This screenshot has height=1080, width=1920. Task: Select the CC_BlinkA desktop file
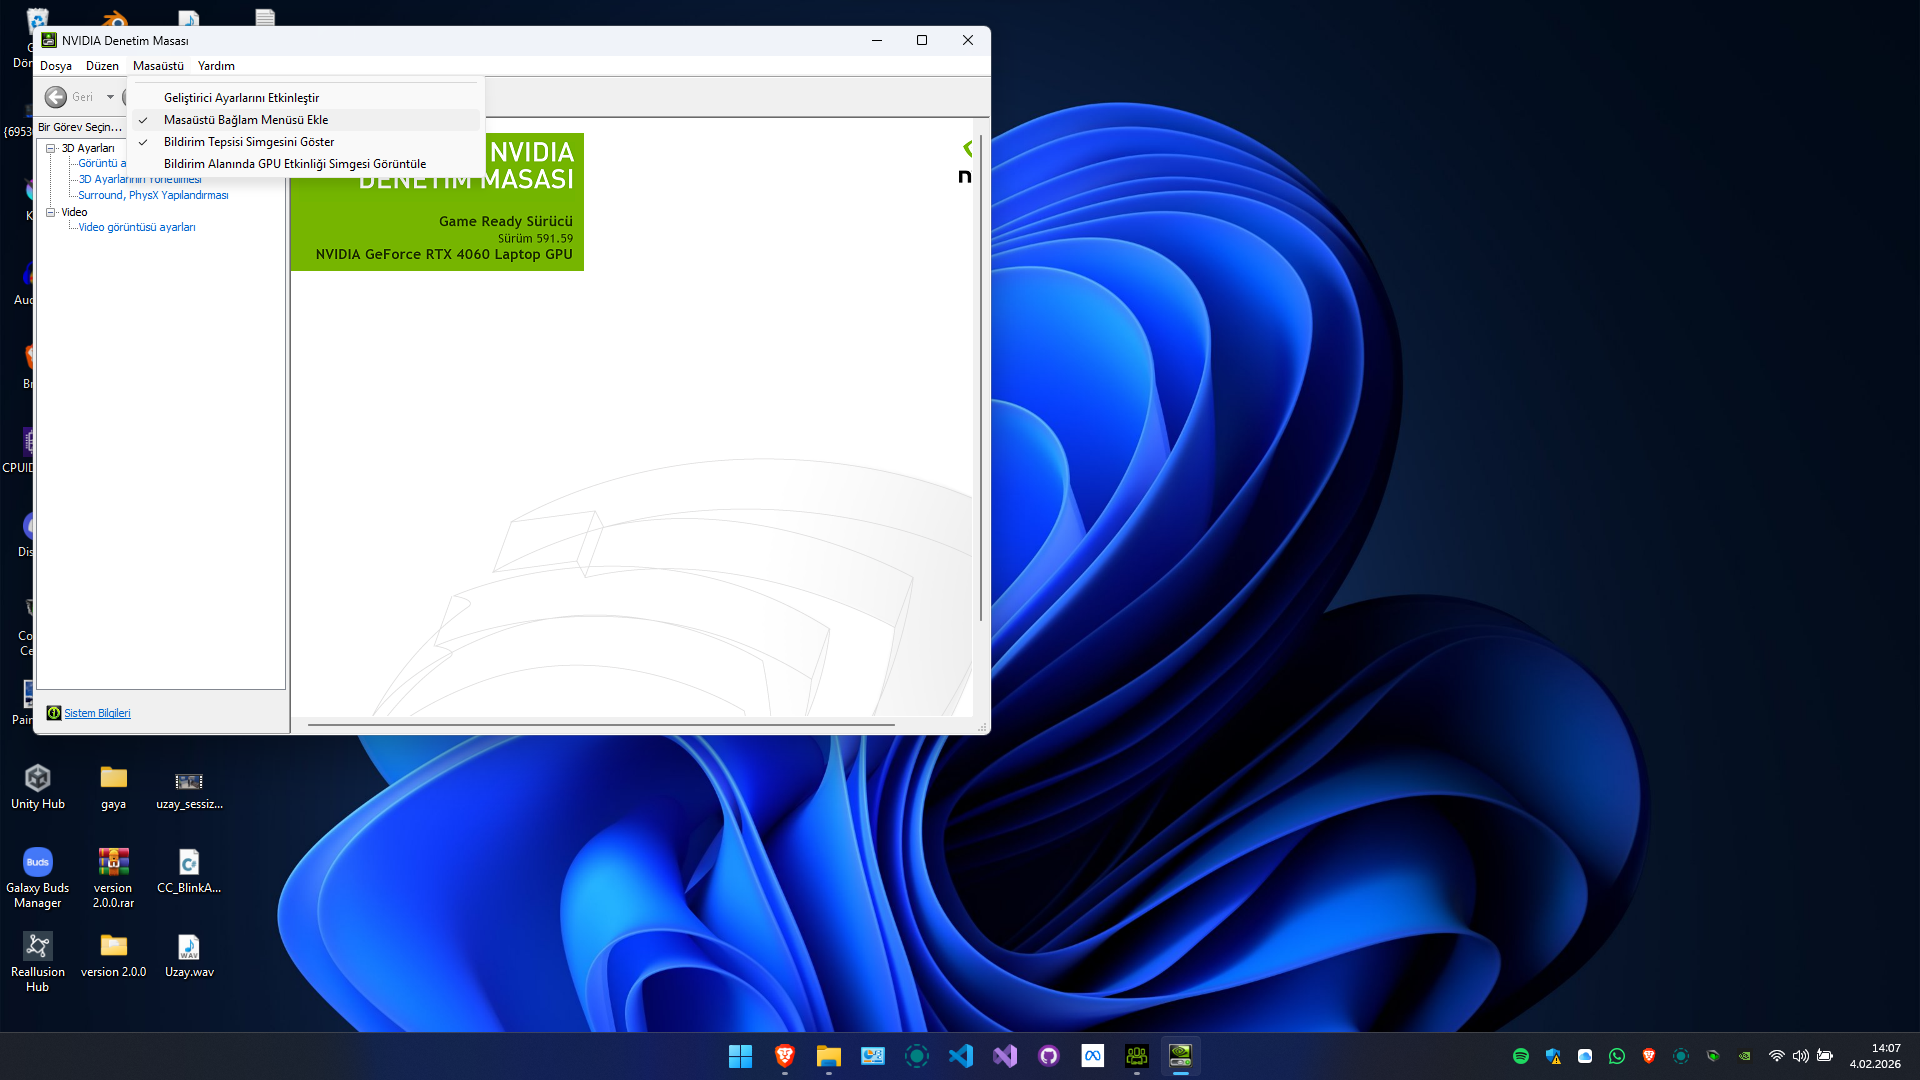(189, 871)
